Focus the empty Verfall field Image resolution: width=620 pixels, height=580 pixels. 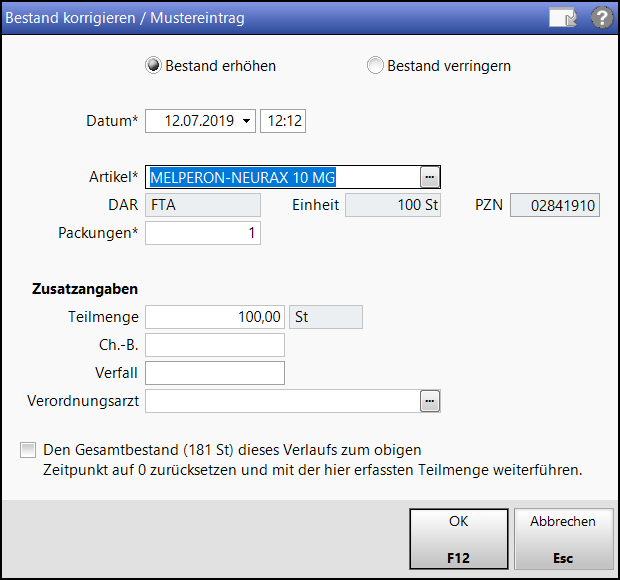click(x=215, y=373)
